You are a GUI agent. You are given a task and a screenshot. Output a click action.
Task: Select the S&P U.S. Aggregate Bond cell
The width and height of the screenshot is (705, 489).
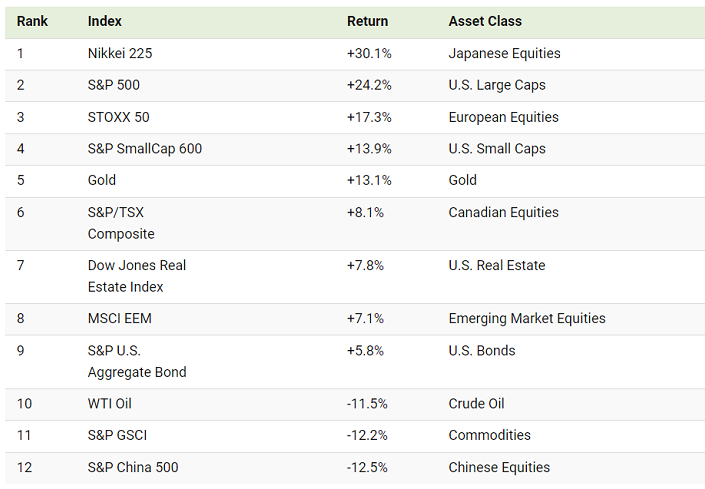137,361
